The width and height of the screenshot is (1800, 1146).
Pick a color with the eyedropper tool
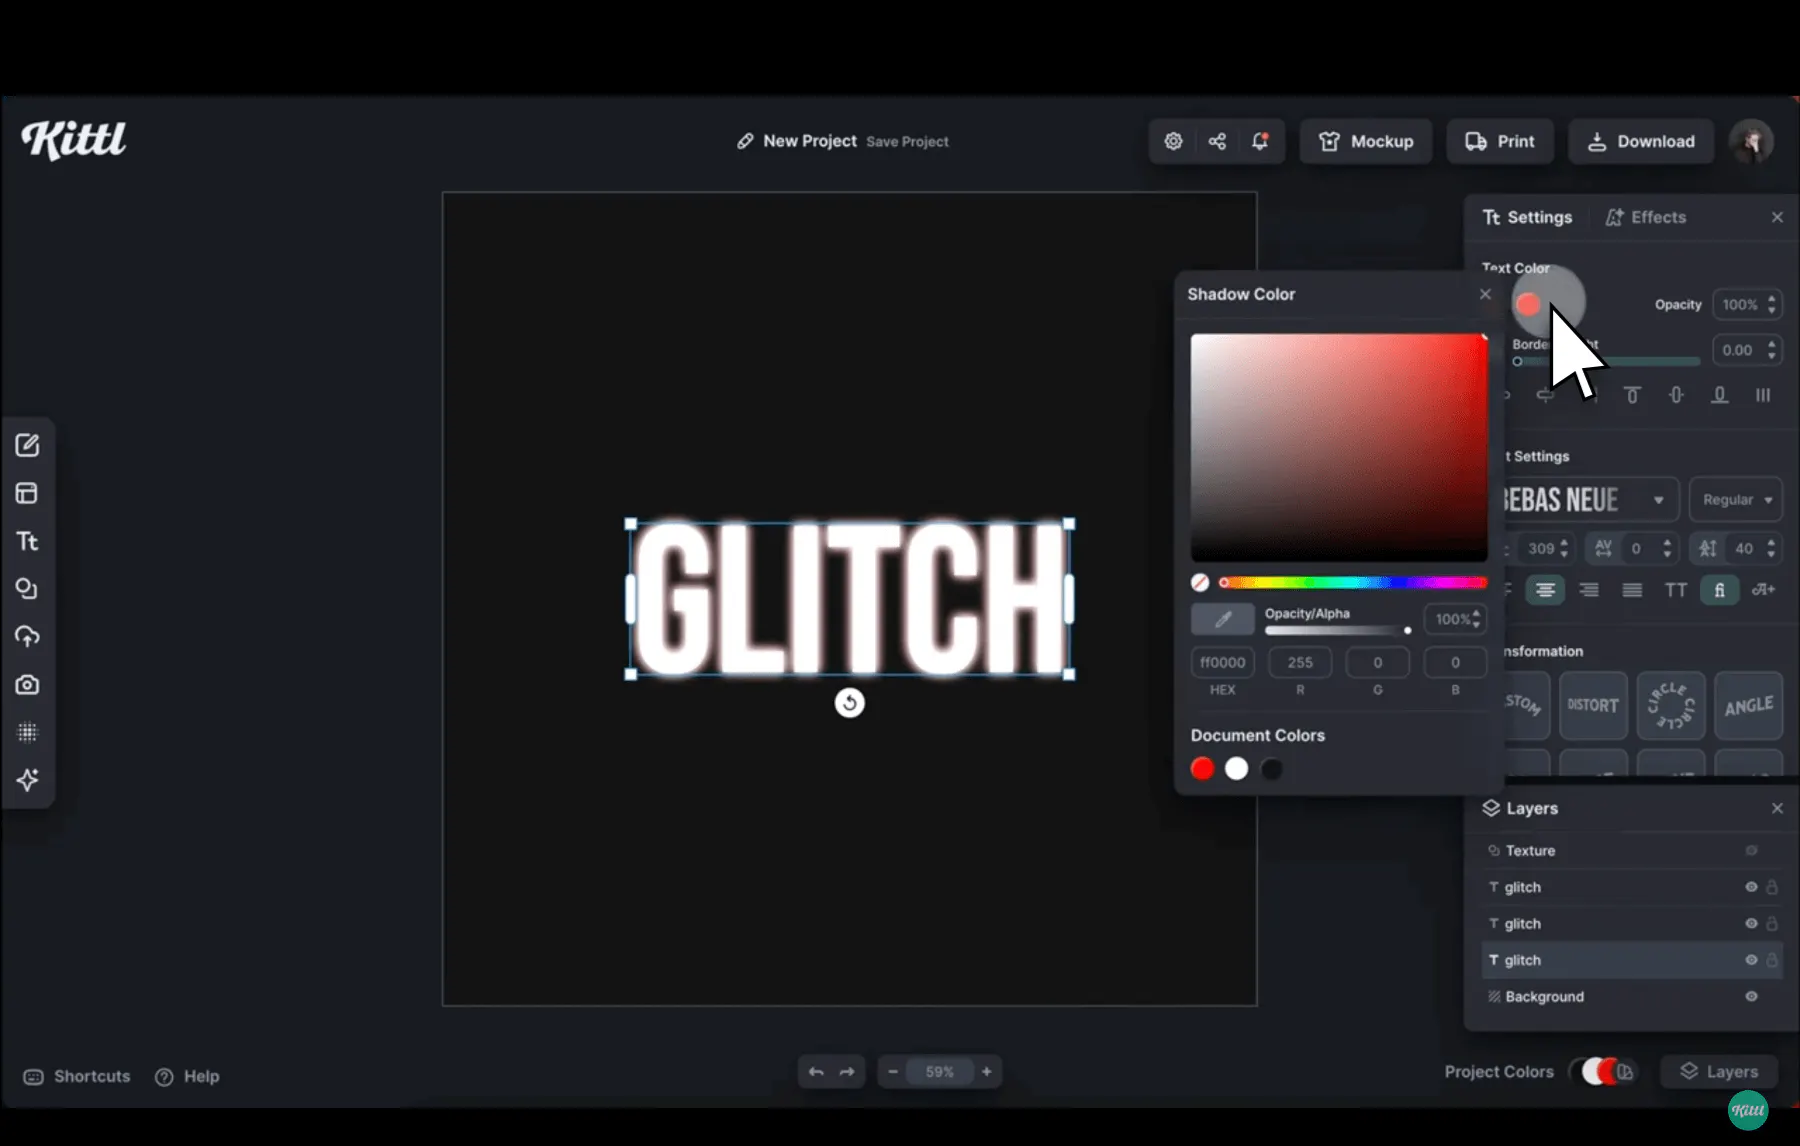pyautogui.click(x=1222, y=619)
